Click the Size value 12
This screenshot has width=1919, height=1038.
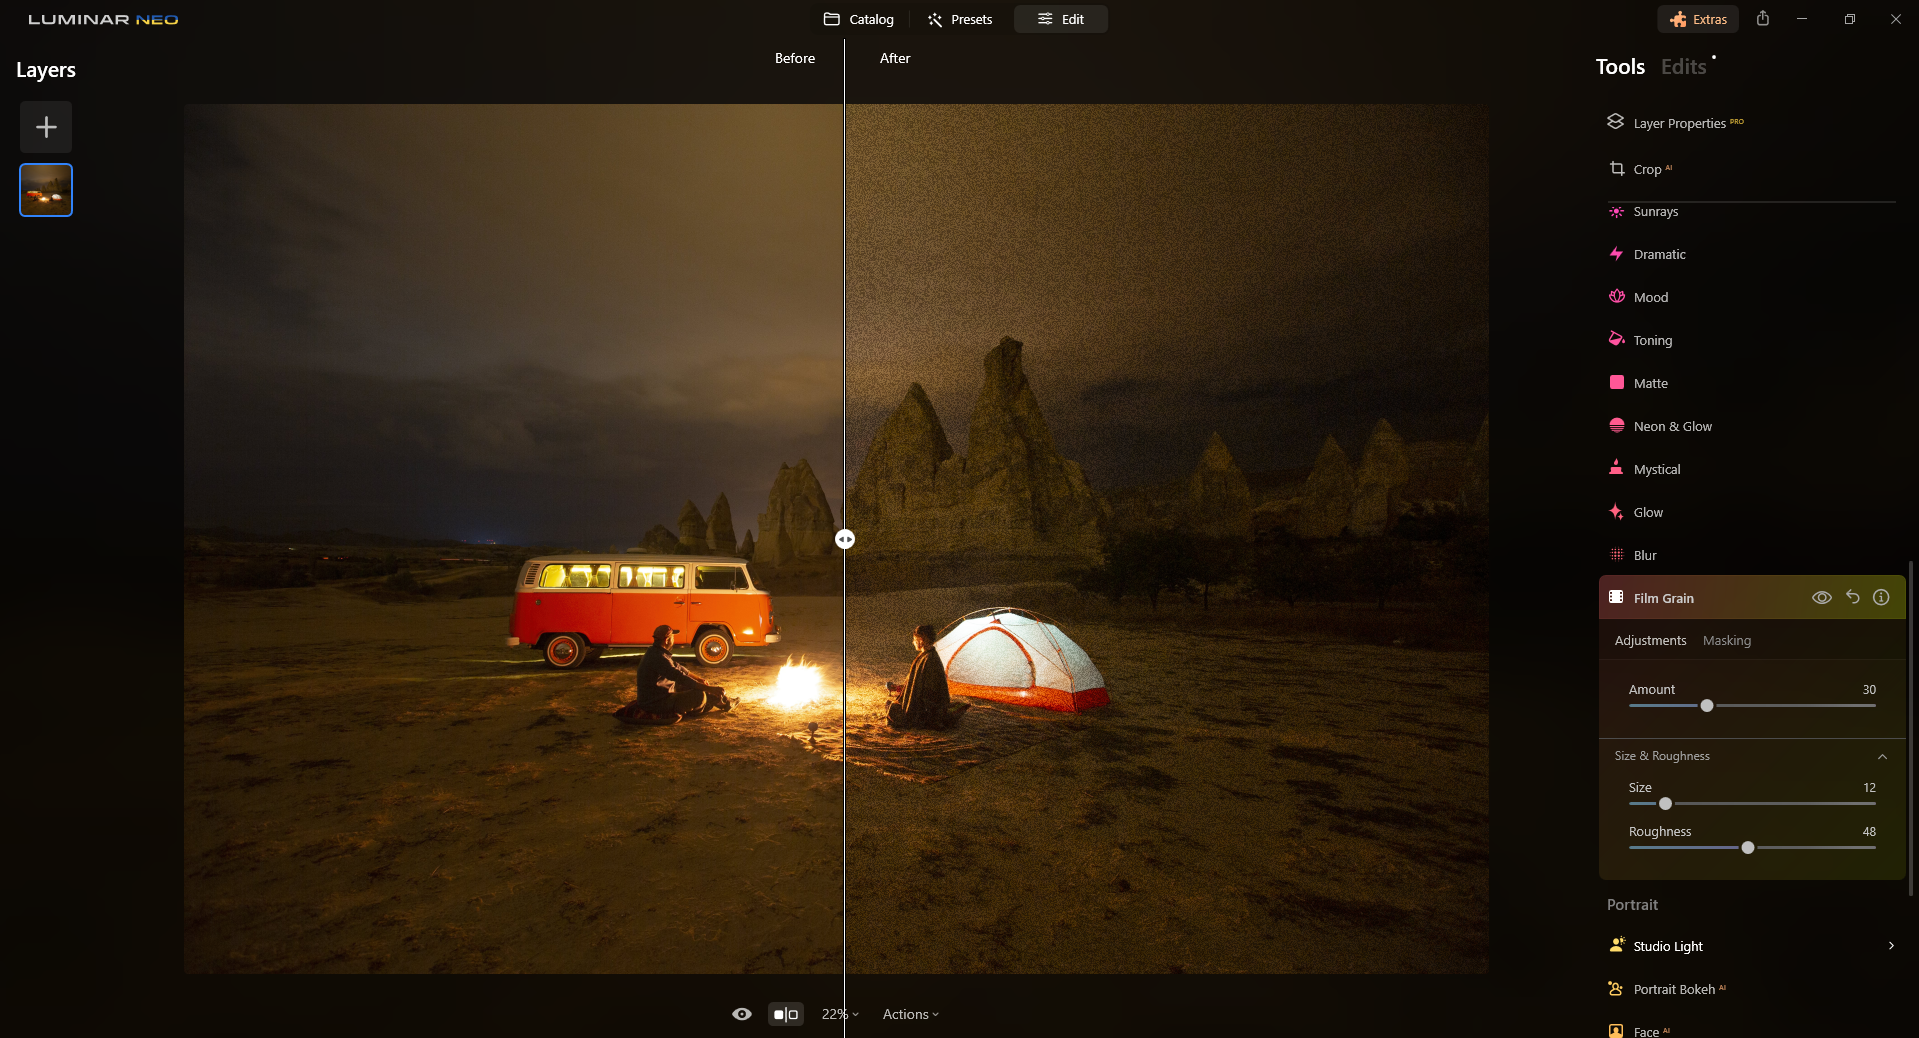(x=1869, y=787)
